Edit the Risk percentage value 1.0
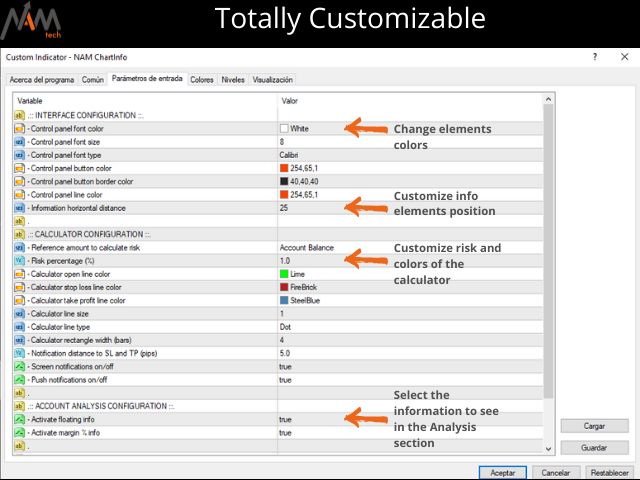 click(285, 261)
